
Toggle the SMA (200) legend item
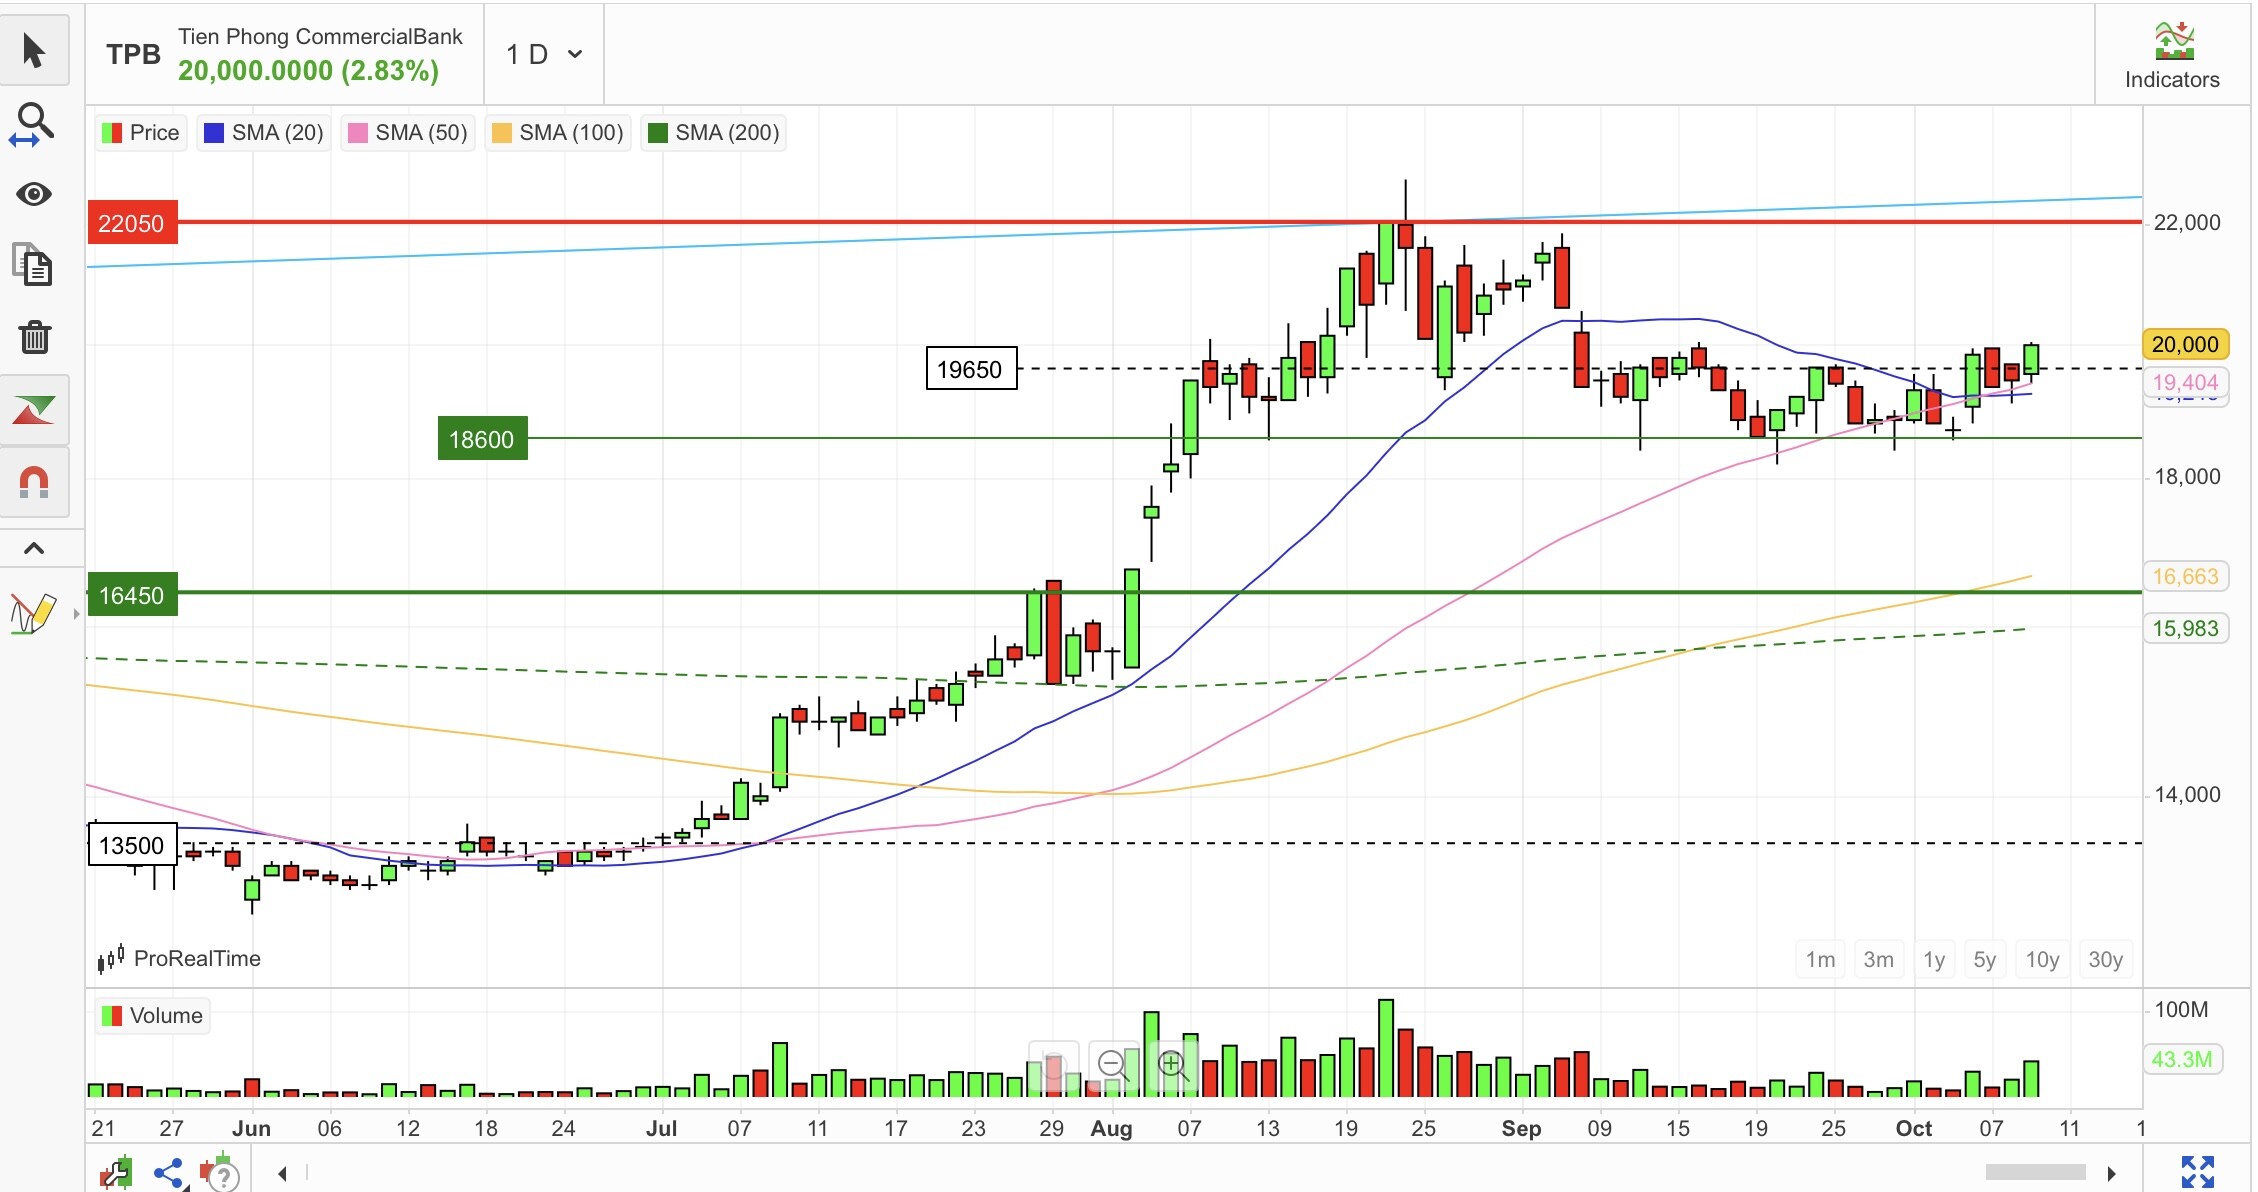click(713, 133)
